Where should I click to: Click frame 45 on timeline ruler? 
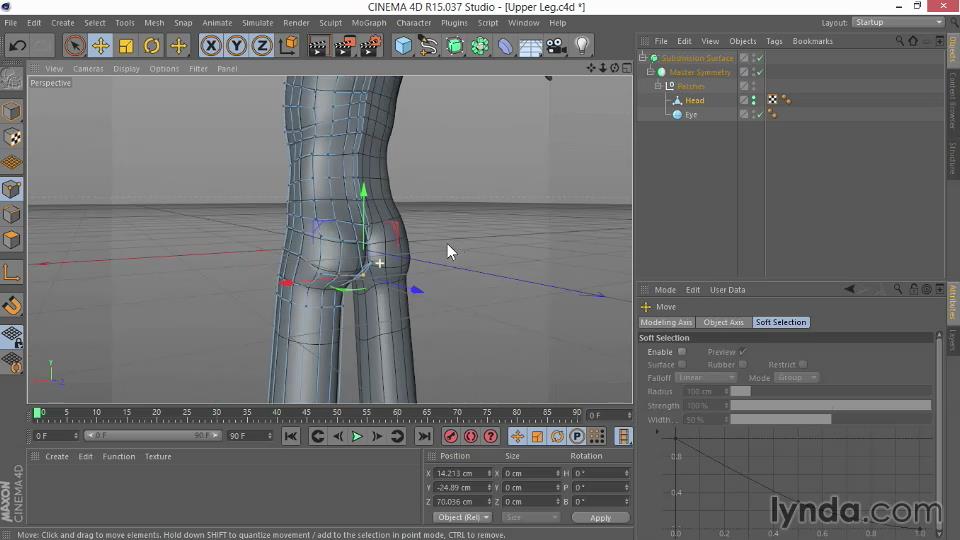tap(307, 413)
